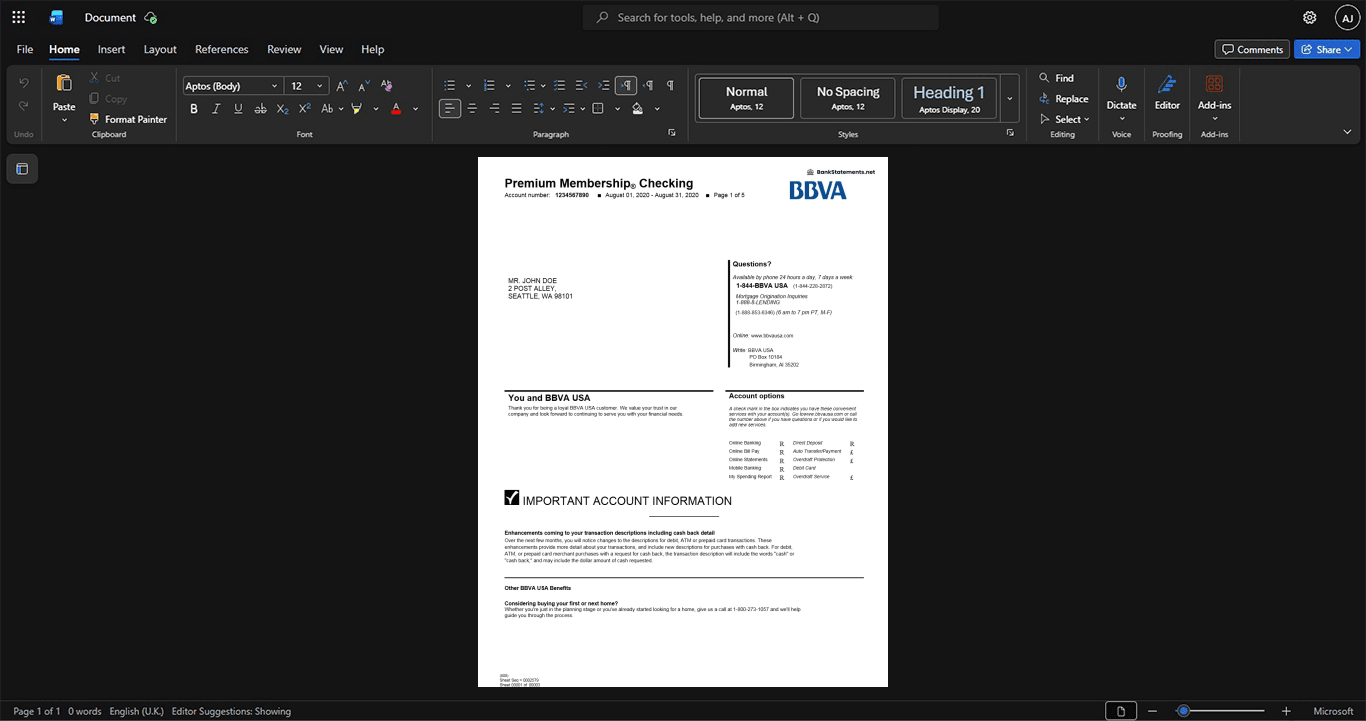The width and height of the screenshot is (1366, 721).
Task: Open the navigation pane icon
Action: click(x=22, y=169)
